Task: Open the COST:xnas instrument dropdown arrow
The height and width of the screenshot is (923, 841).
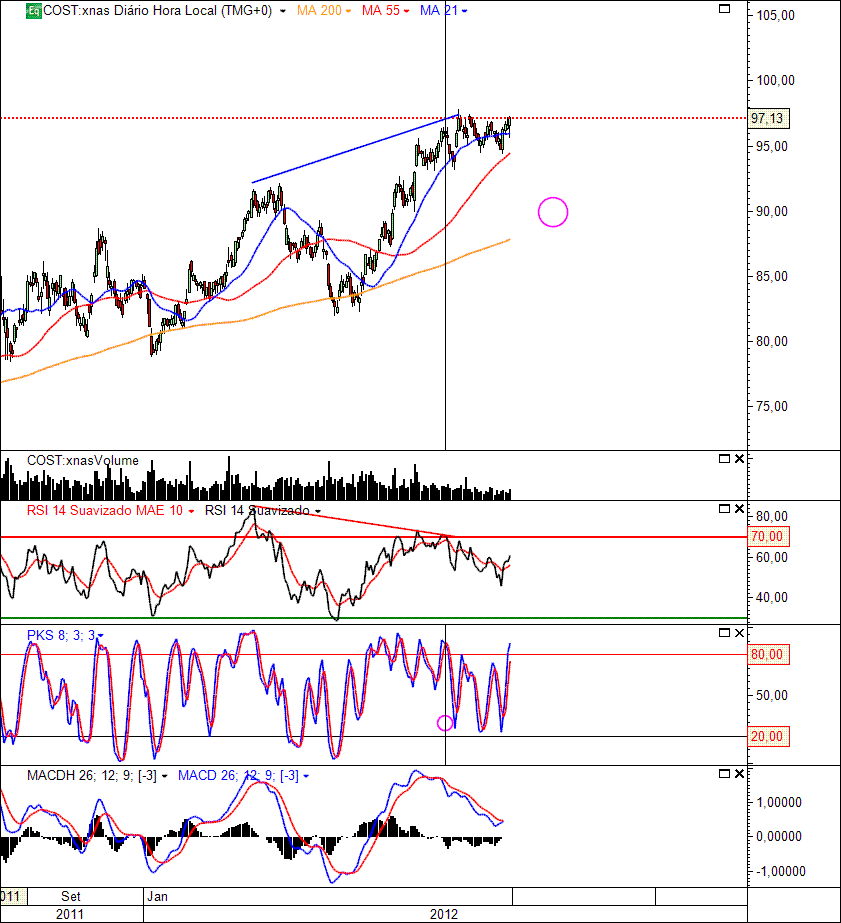Action: [282, 11]
